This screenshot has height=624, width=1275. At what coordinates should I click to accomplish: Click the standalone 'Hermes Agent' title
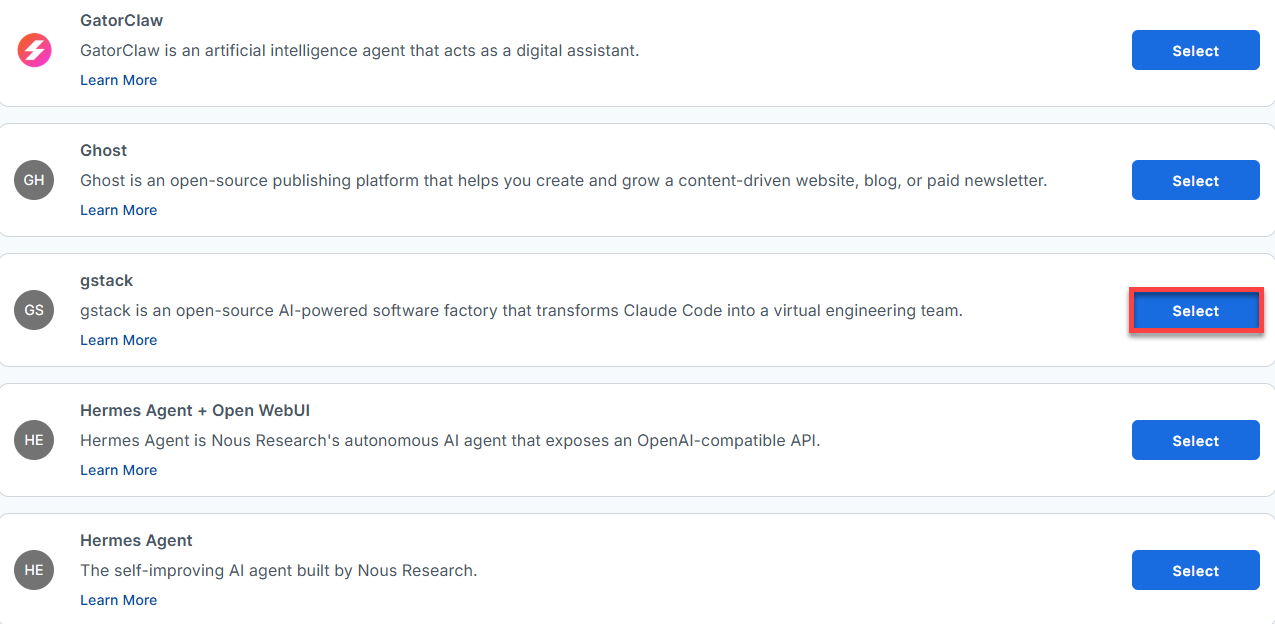click(136, 540)
